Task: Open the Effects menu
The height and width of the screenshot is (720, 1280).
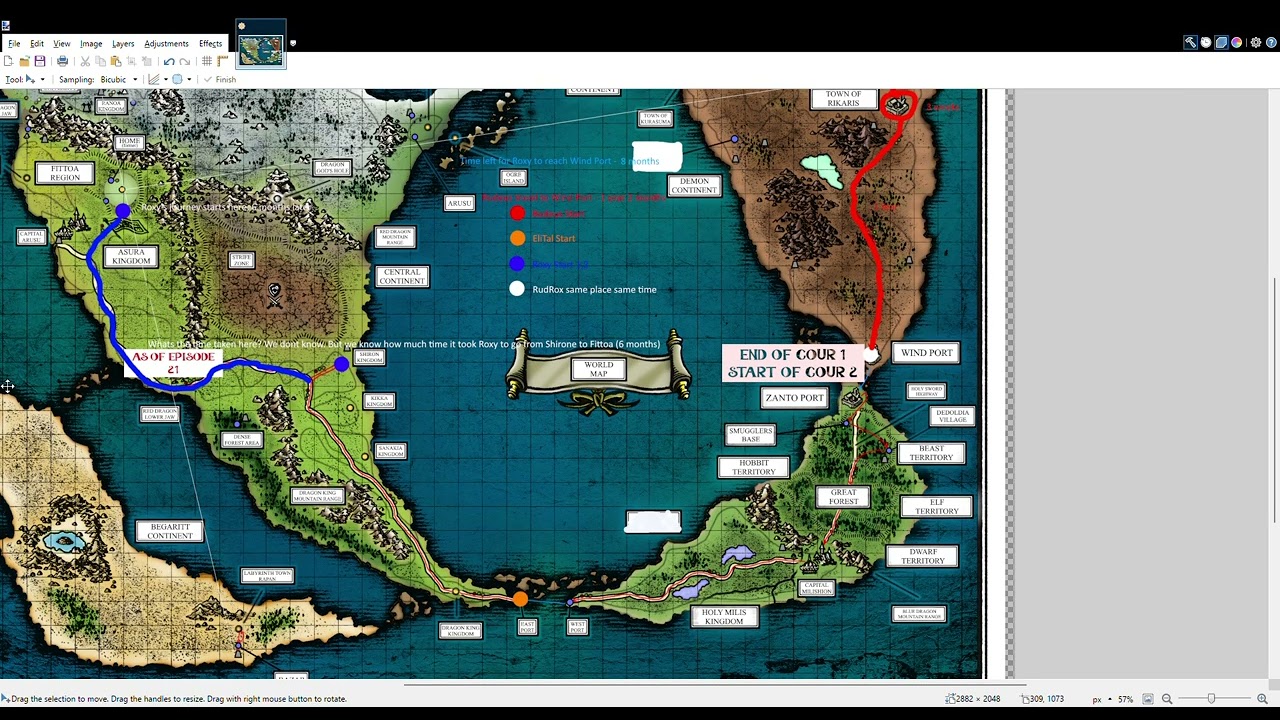Action: pos(210,44)
